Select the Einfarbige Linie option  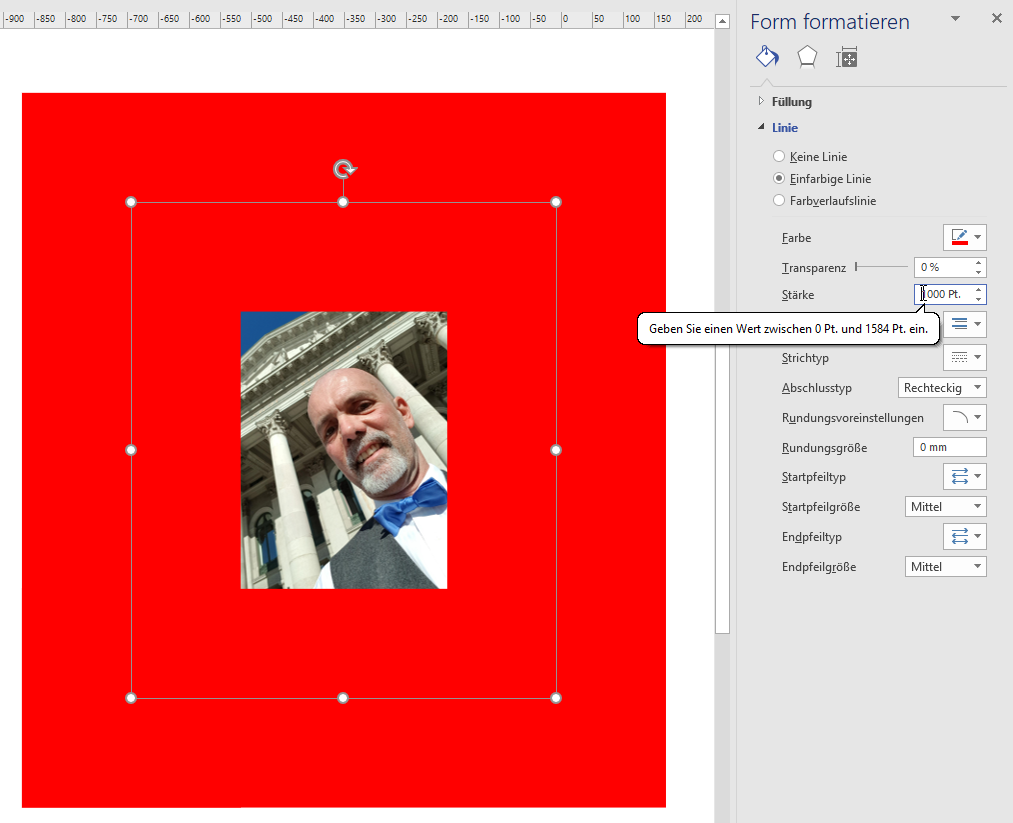click(779, 179)
